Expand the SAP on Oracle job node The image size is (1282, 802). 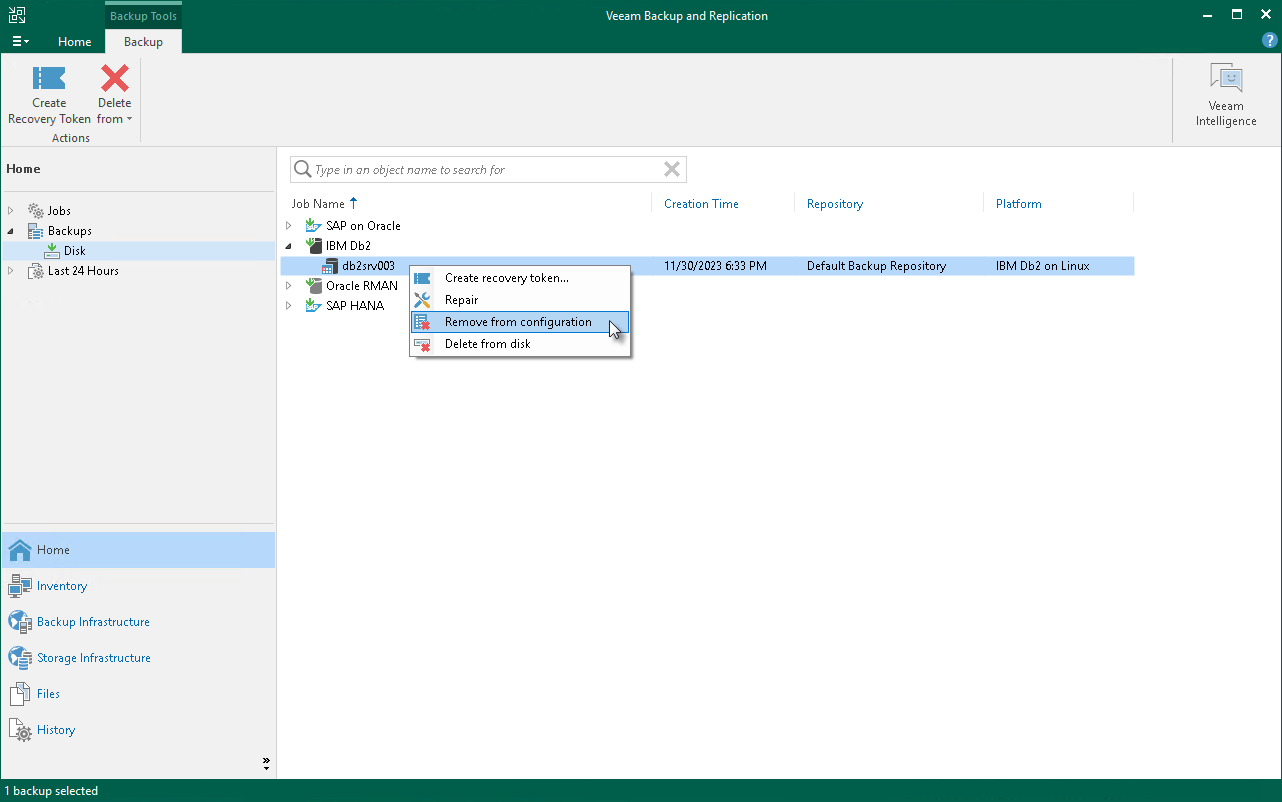(289, 225)
